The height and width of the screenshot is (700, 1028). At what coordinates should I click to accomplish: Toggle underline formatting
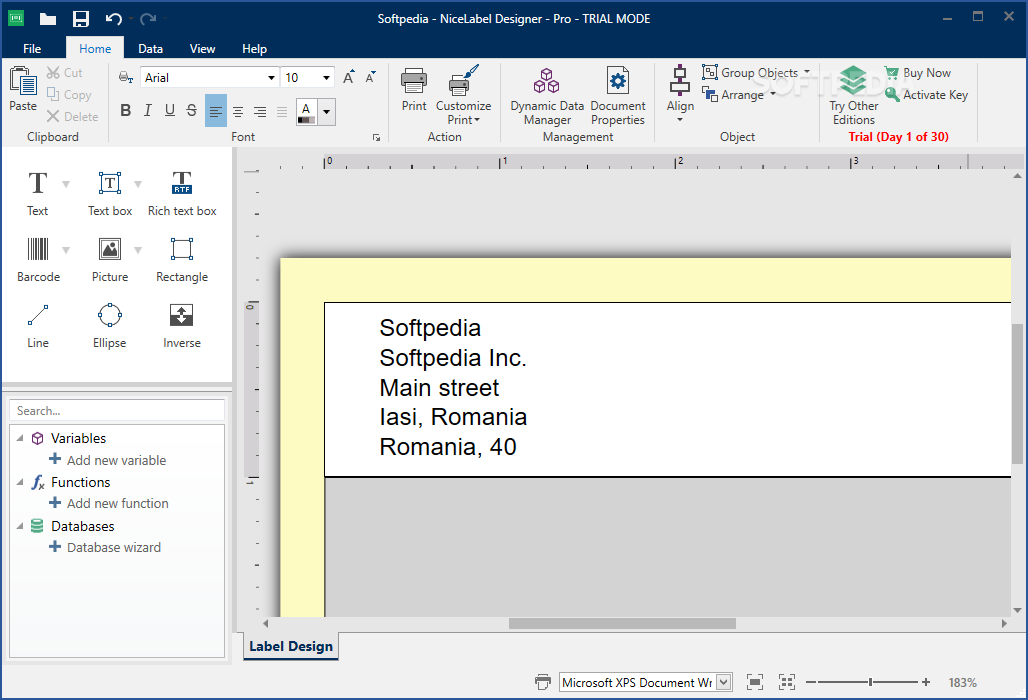click(170, 110)
